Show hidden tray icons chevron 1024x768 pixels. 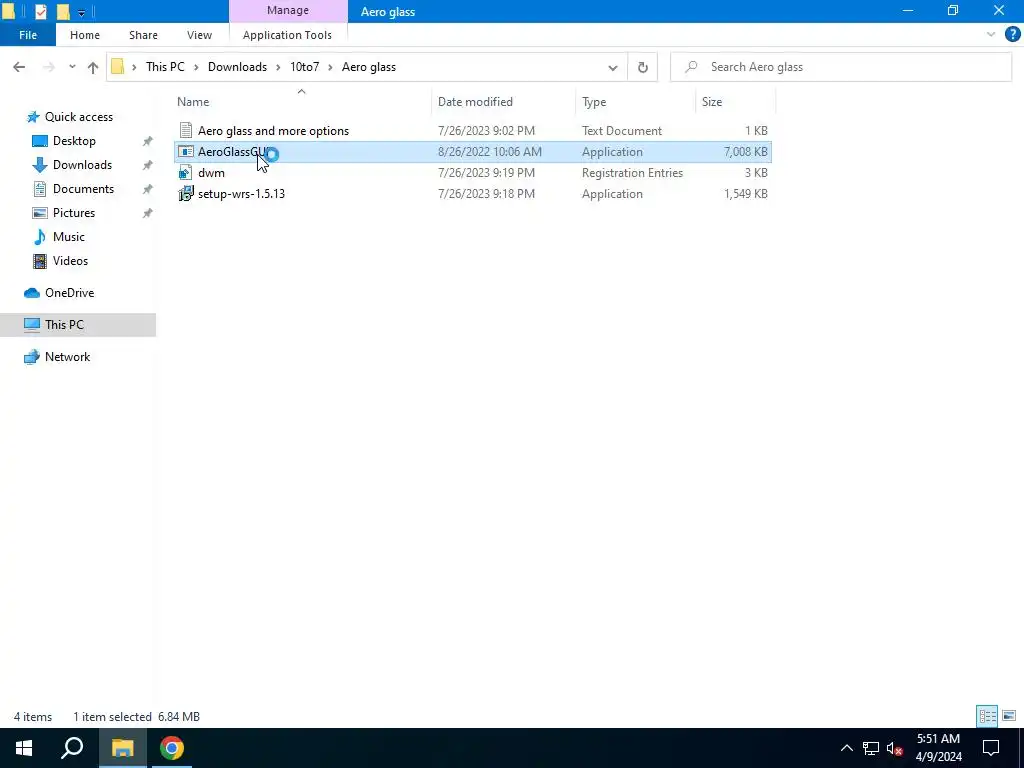coord(846,748)
